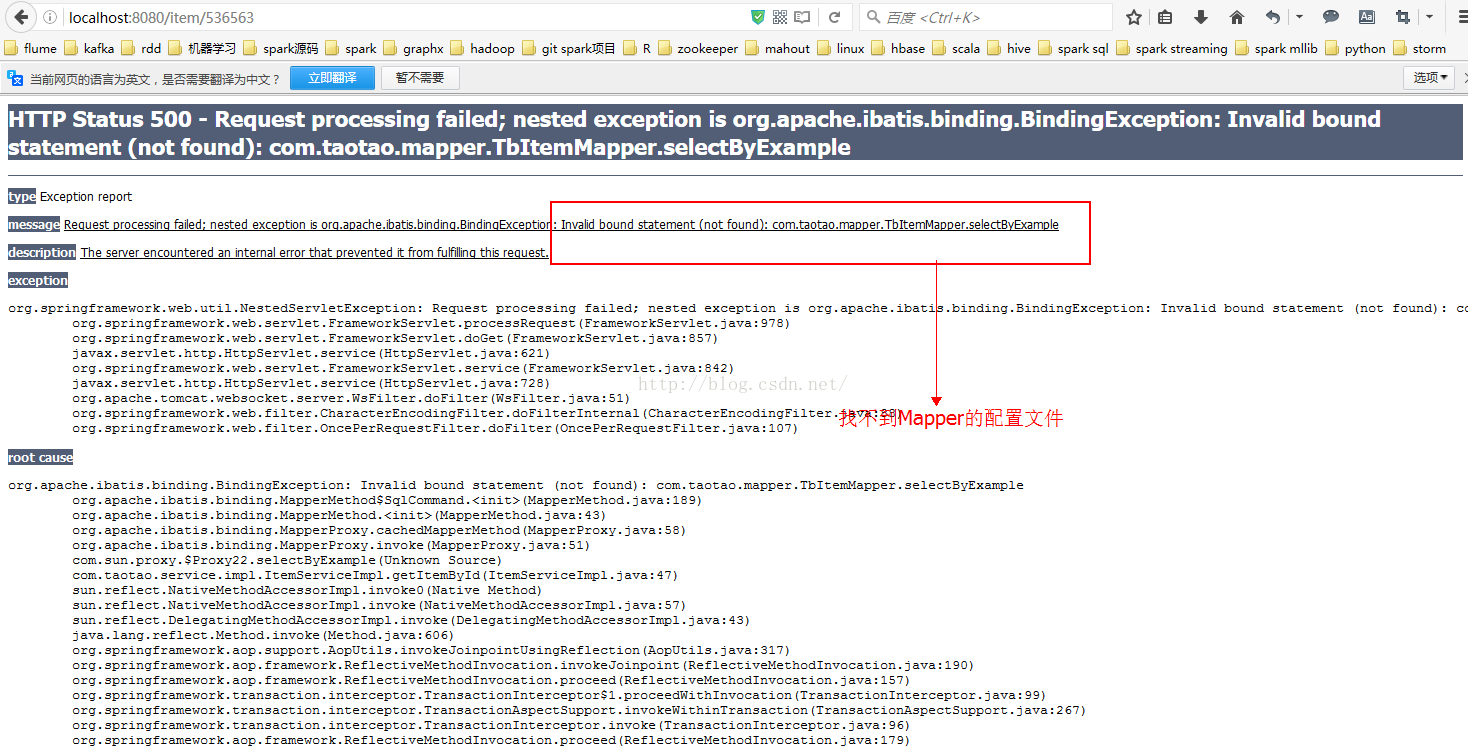Click the Aa toolbar icon
1468x746 pixels.
(1366, 17)
